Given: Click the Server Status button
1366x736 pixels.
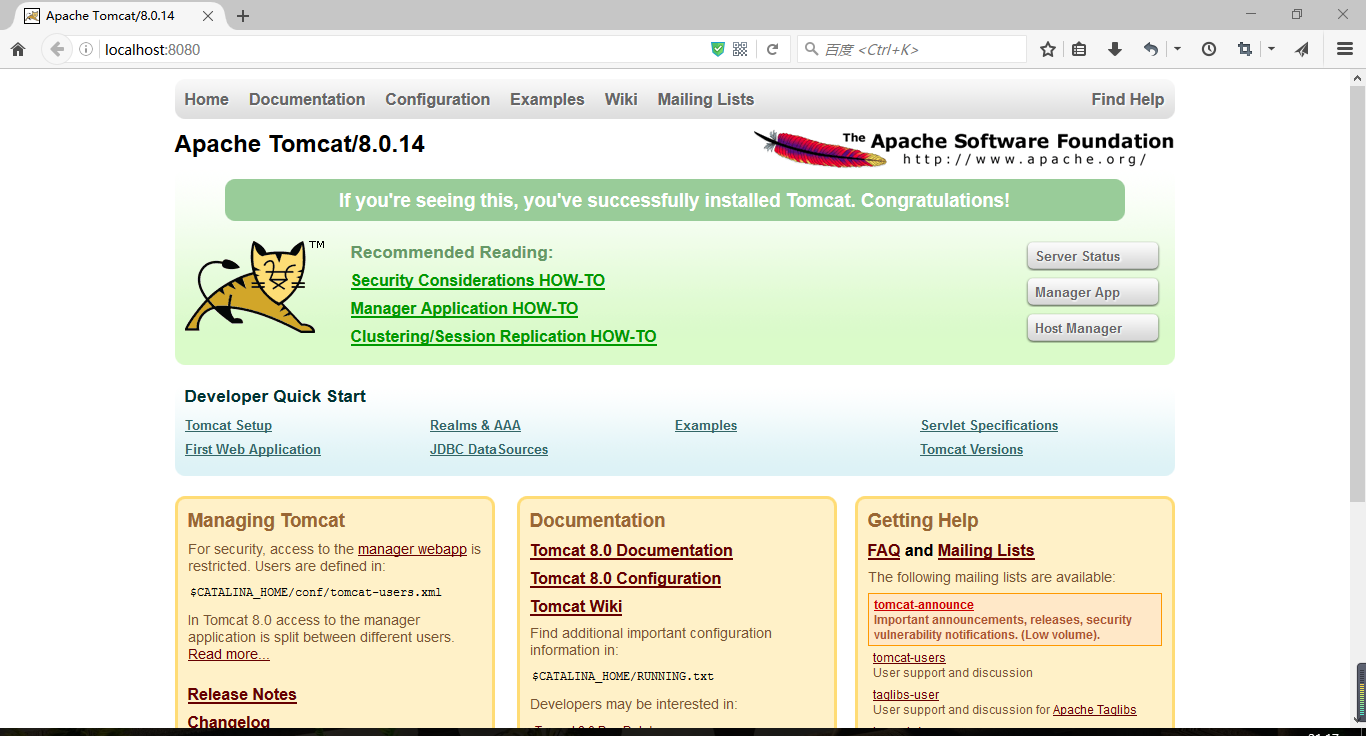Looking at the screenshot, I should (1093, 256).
